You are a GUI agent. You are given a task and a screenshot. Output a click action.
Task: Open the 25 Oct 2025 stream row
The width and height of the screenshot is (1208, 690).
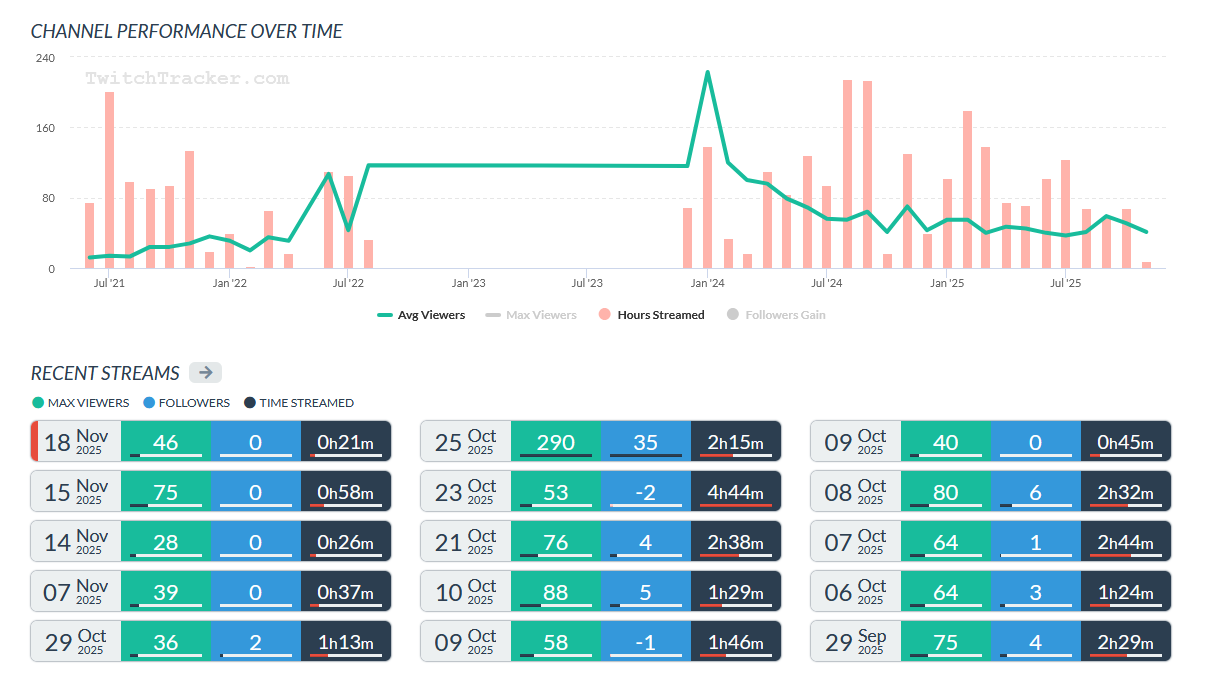coord(601,441)
